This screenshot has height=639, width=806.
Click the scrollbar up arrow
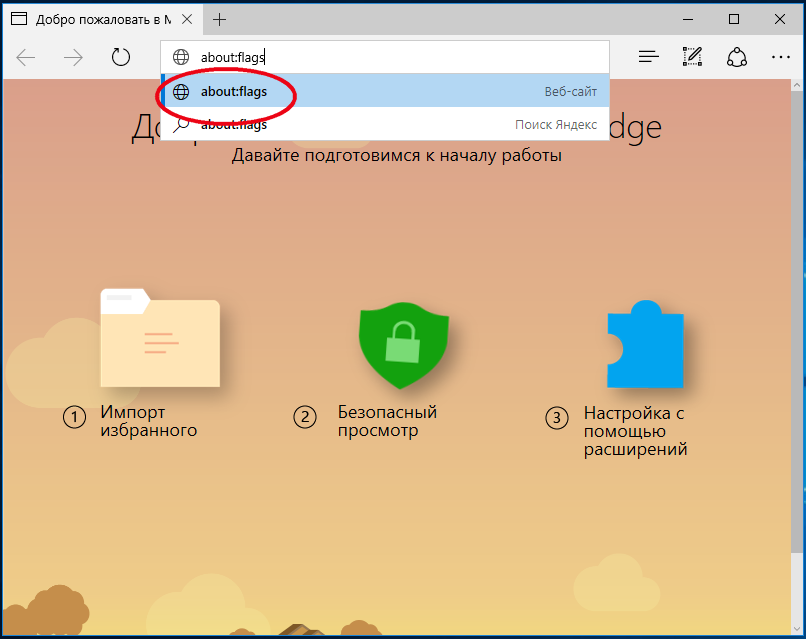point(798,85)
